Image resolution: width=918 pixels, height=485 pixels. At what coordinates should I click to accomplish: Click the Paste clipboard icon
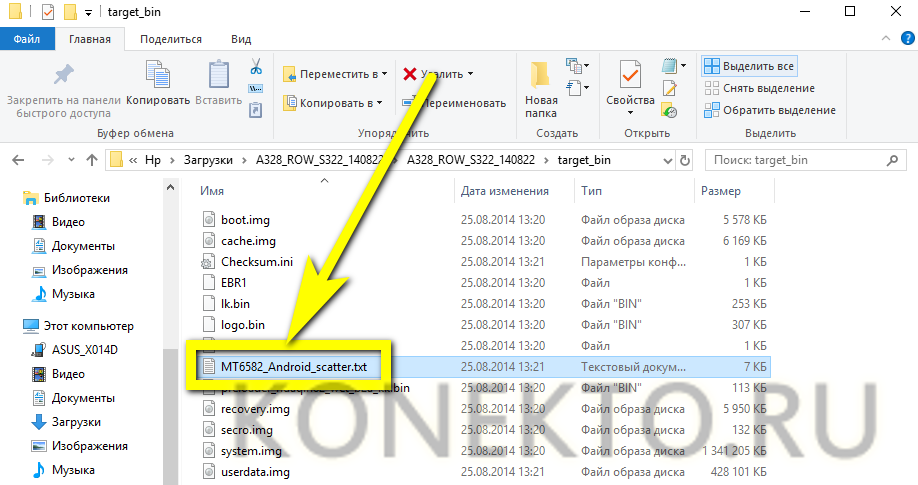(x=218, y=75)
